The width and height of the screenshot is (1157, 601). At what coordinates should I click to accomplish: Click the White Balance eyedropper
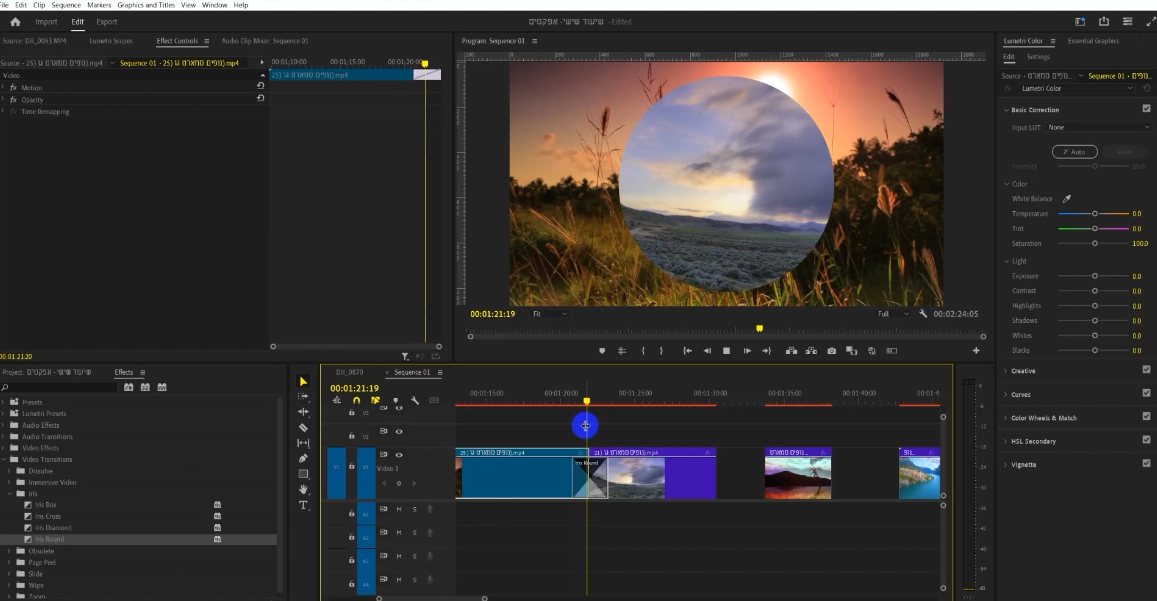[1066, 199]
